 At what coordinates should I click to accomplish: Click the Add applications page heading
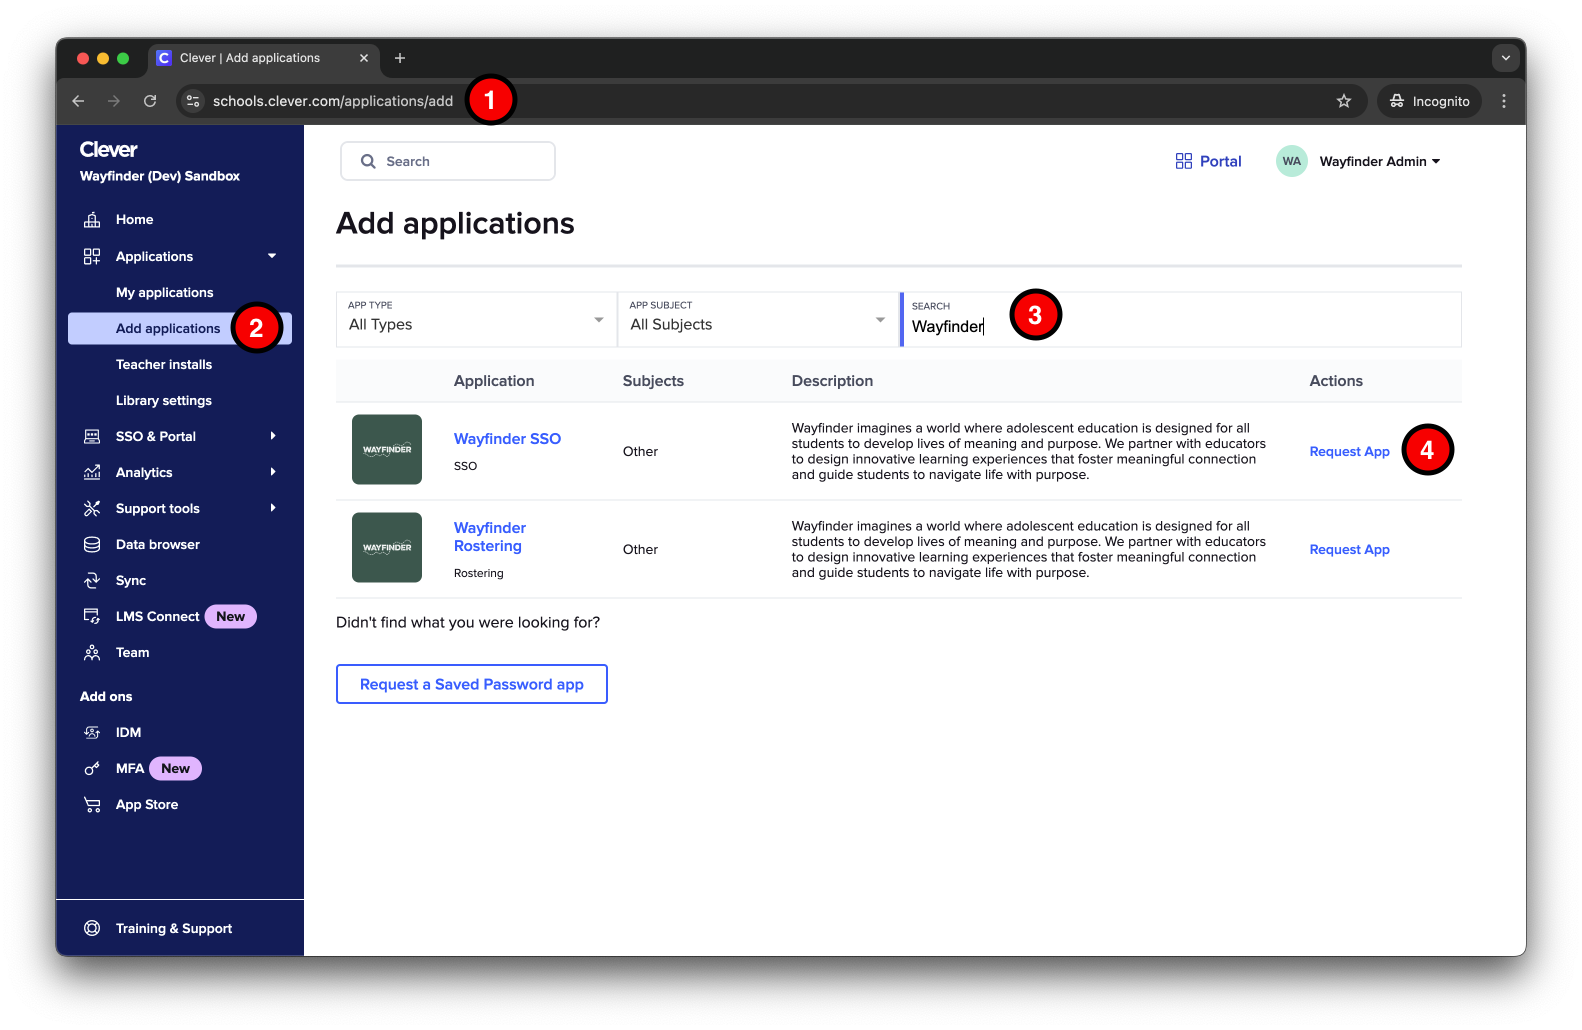[x=455, y=223]
